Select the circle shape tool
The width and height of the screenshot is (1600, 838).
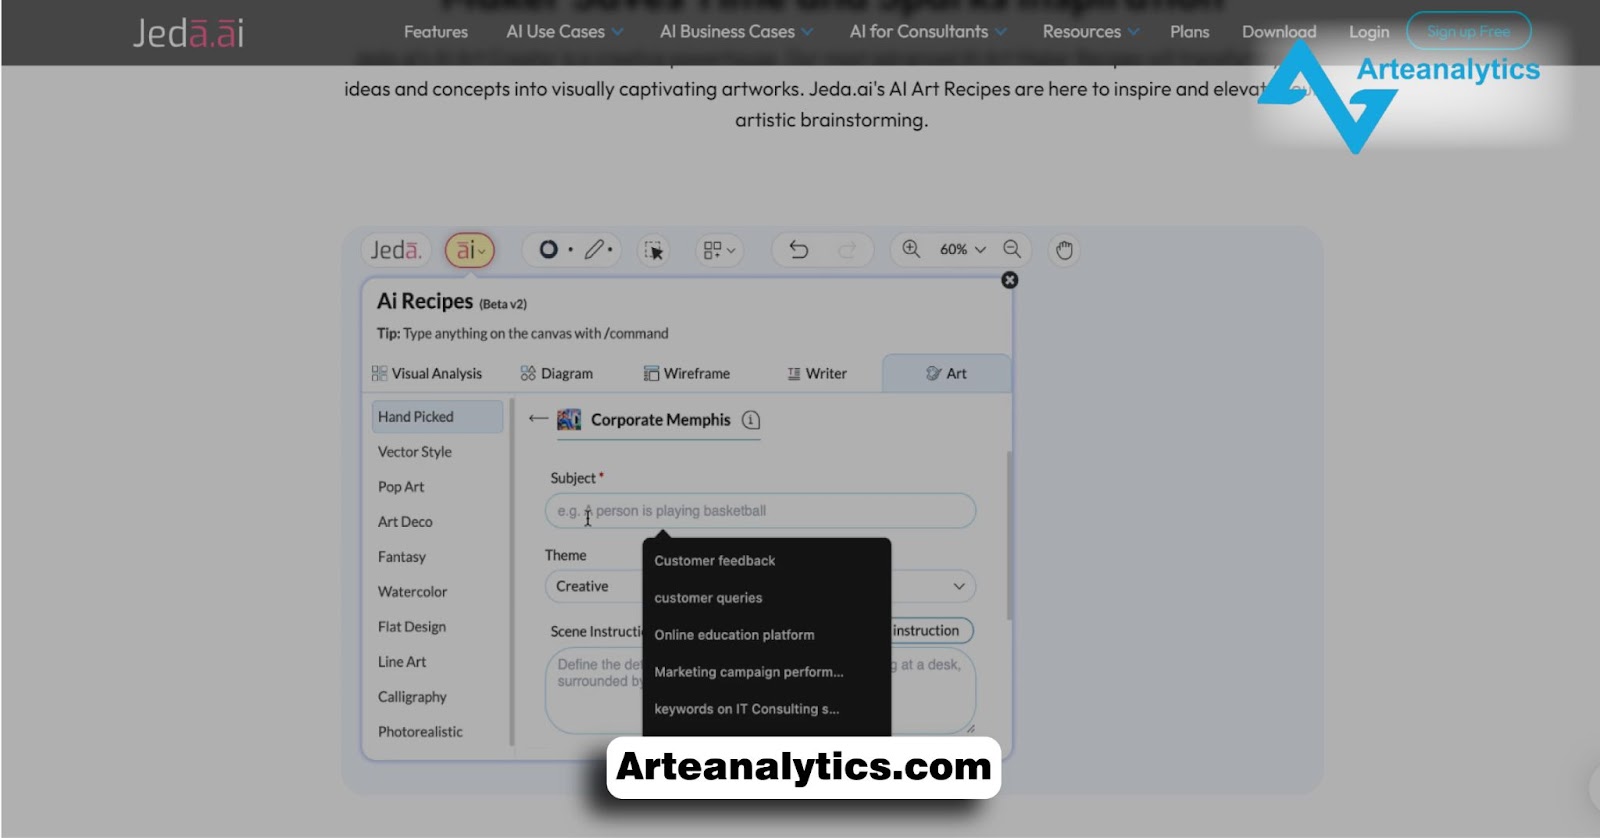coord(548,249)
